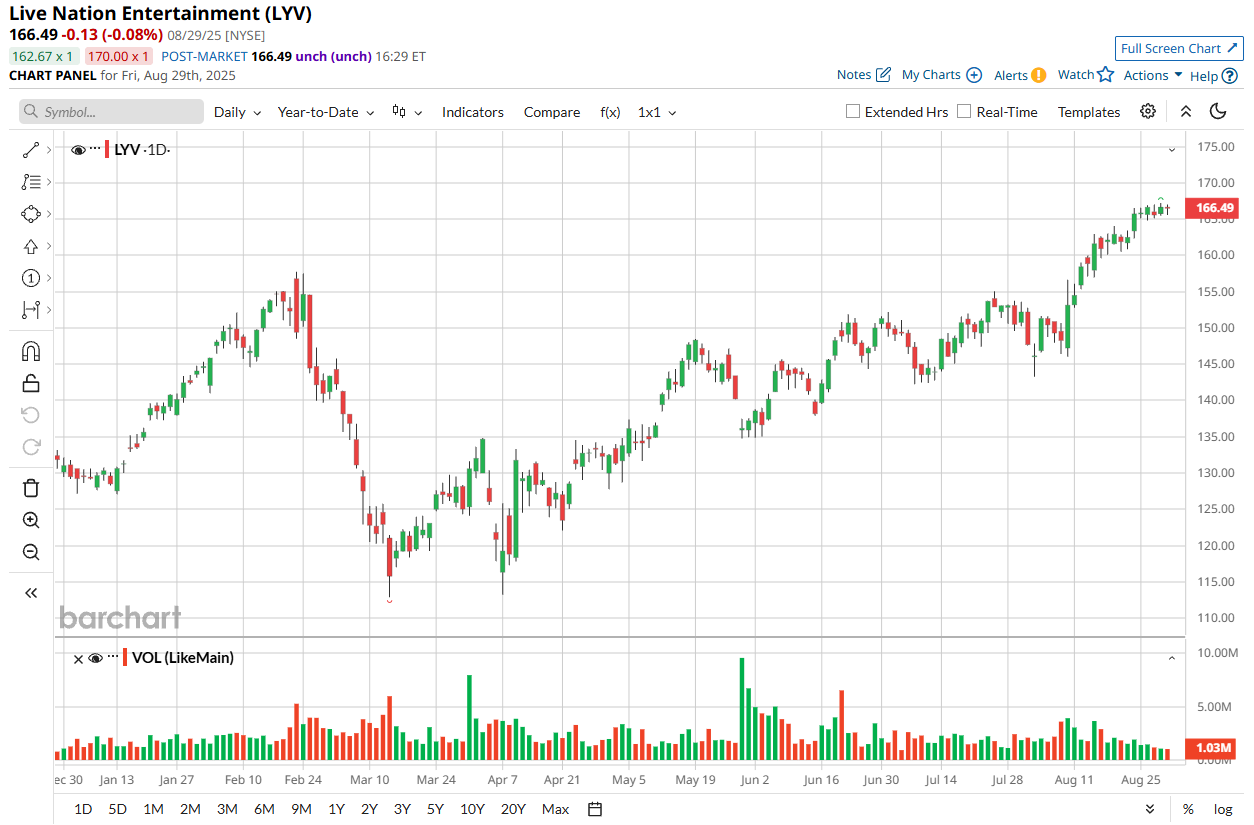Zoom in on the chart
This screenshot has width=1254, height=825.
coord(30,520)
